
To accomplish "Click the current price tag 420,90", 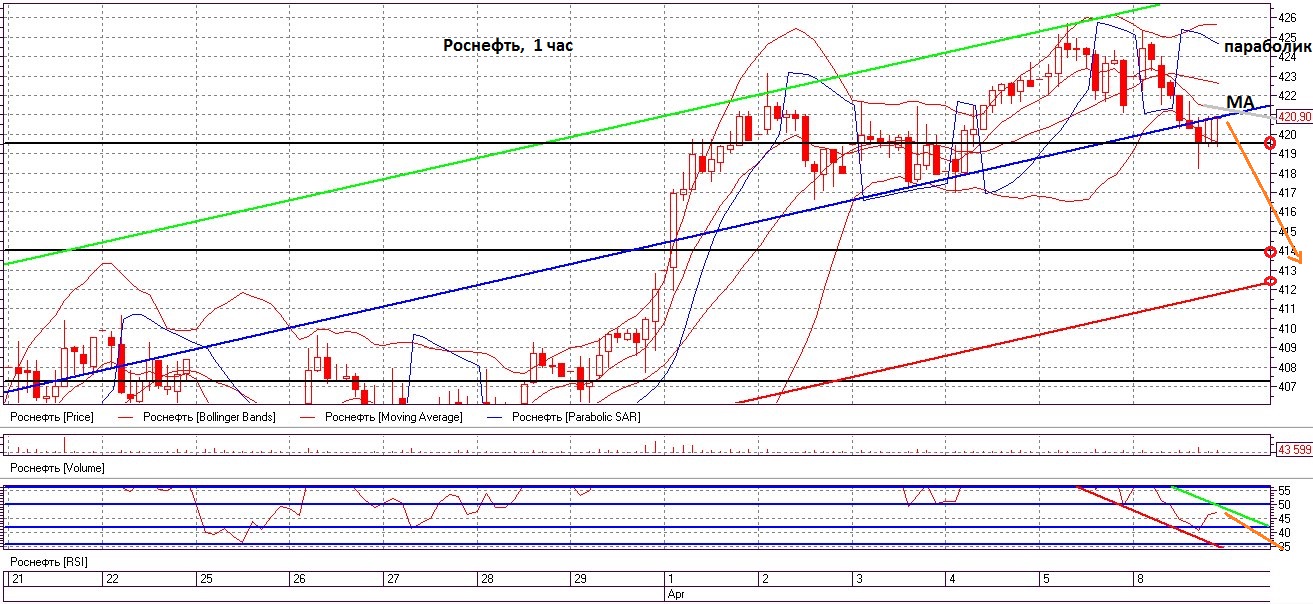I will 1294,116.
